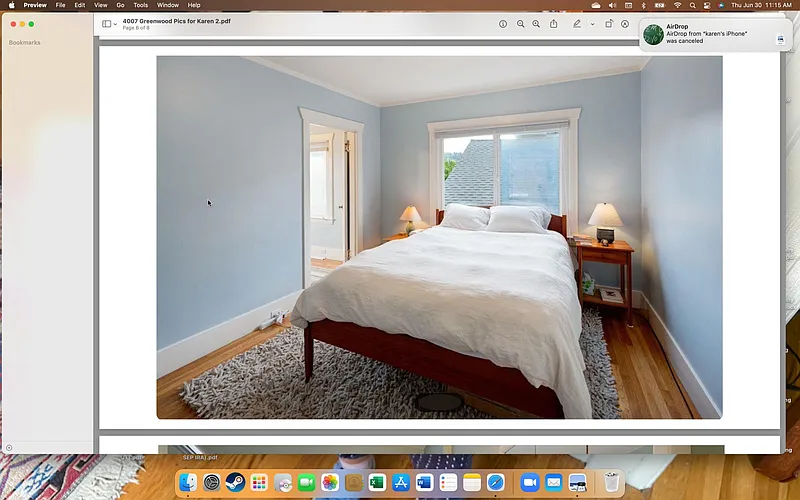Viewport: 800px width, 500px height.
Task: Launch Steam from the Dock
Action: 235,483
